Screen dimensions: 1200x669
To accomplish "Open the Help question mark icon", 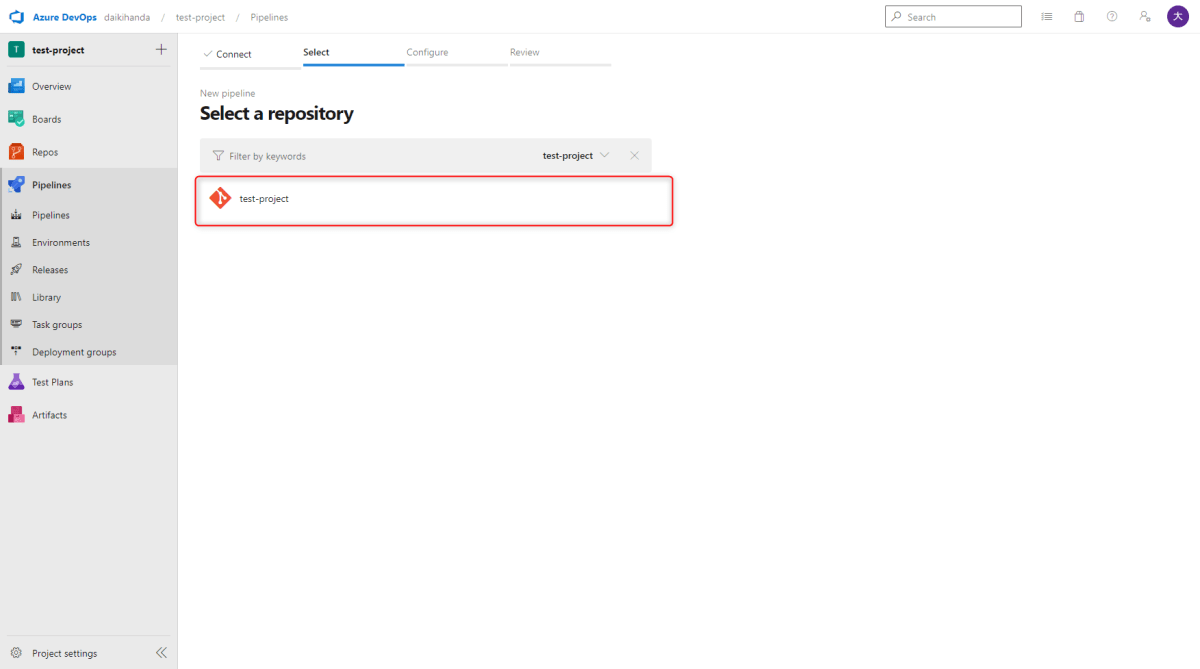I will 1112,17.
